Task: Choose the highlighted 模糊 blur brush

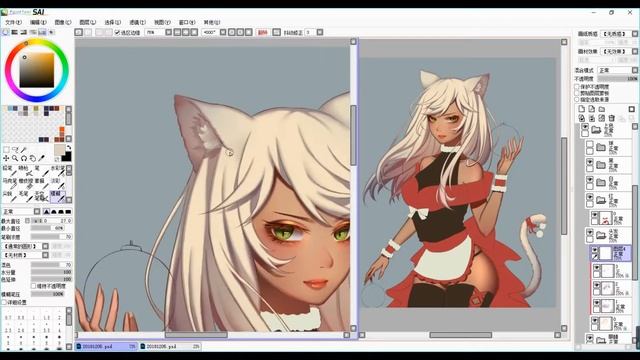Action: [x=57, y=196]
